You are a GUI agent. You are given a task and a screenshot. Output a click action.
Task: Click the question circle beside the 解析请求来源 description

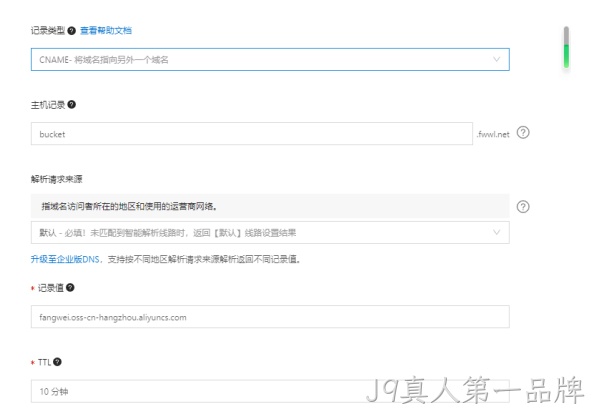point(523,207)
